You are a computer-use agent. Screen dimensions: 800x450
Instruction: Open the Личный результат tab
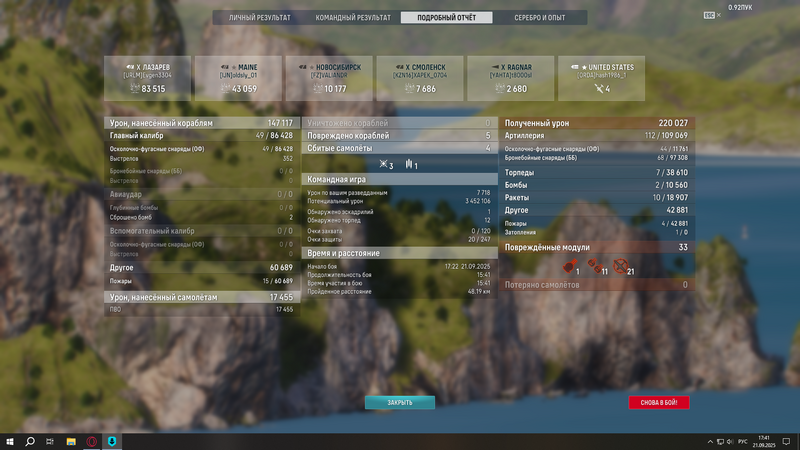coord(259,17)
